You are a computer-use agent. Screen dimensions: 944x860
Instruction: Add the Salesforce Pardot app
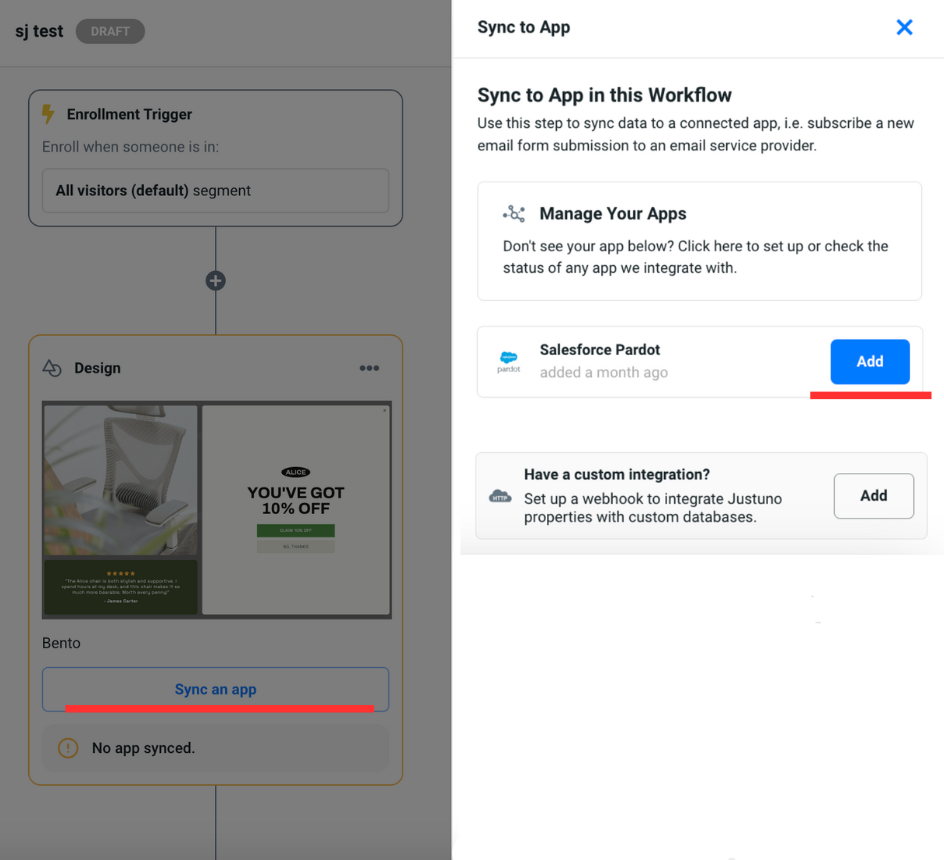click(x=869, y=361)
